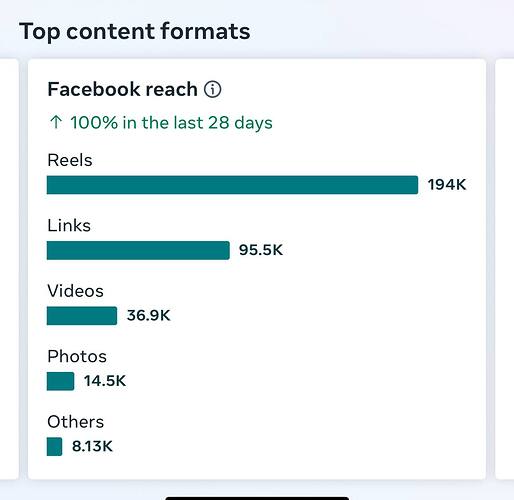Click the 36.9K Videos value

tap(148, 315)
